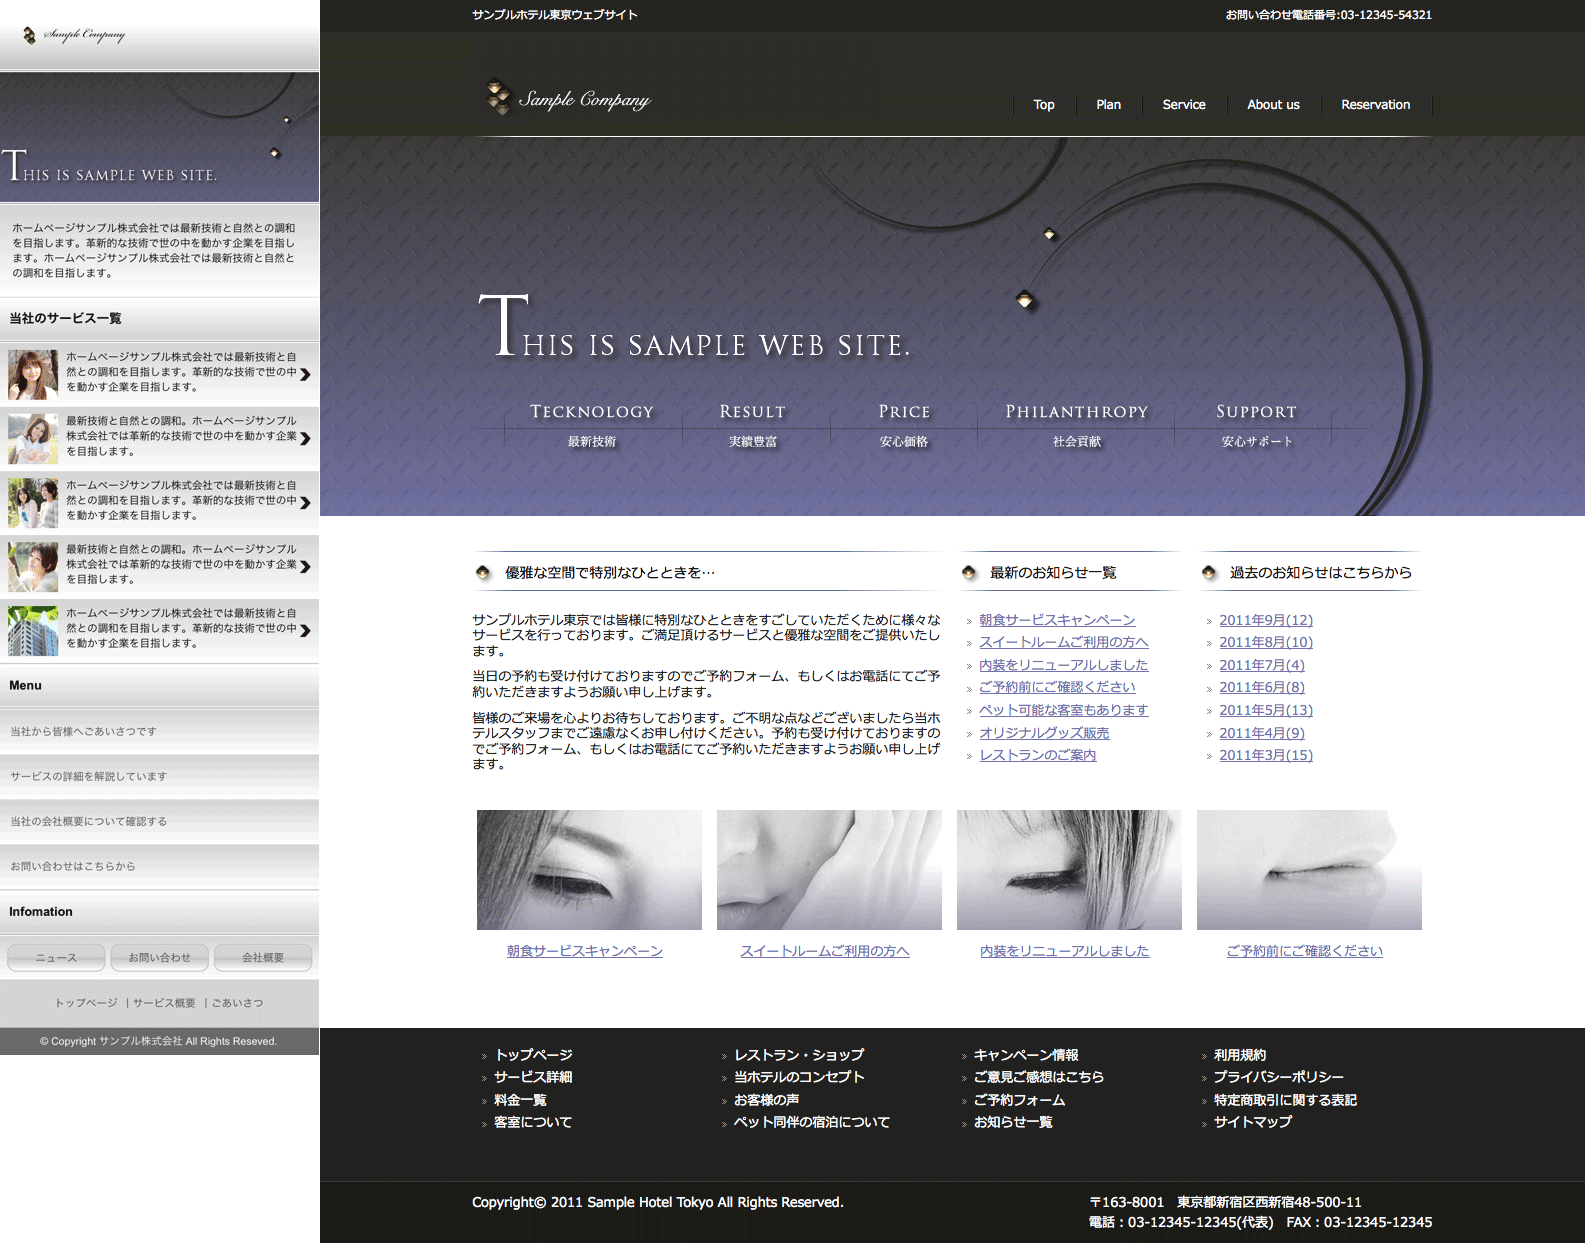Image resolution: width=1585 pixels, height=1243 pixels.
Task: Click the arrow beside the building photo service item
Action: point(305,630)
